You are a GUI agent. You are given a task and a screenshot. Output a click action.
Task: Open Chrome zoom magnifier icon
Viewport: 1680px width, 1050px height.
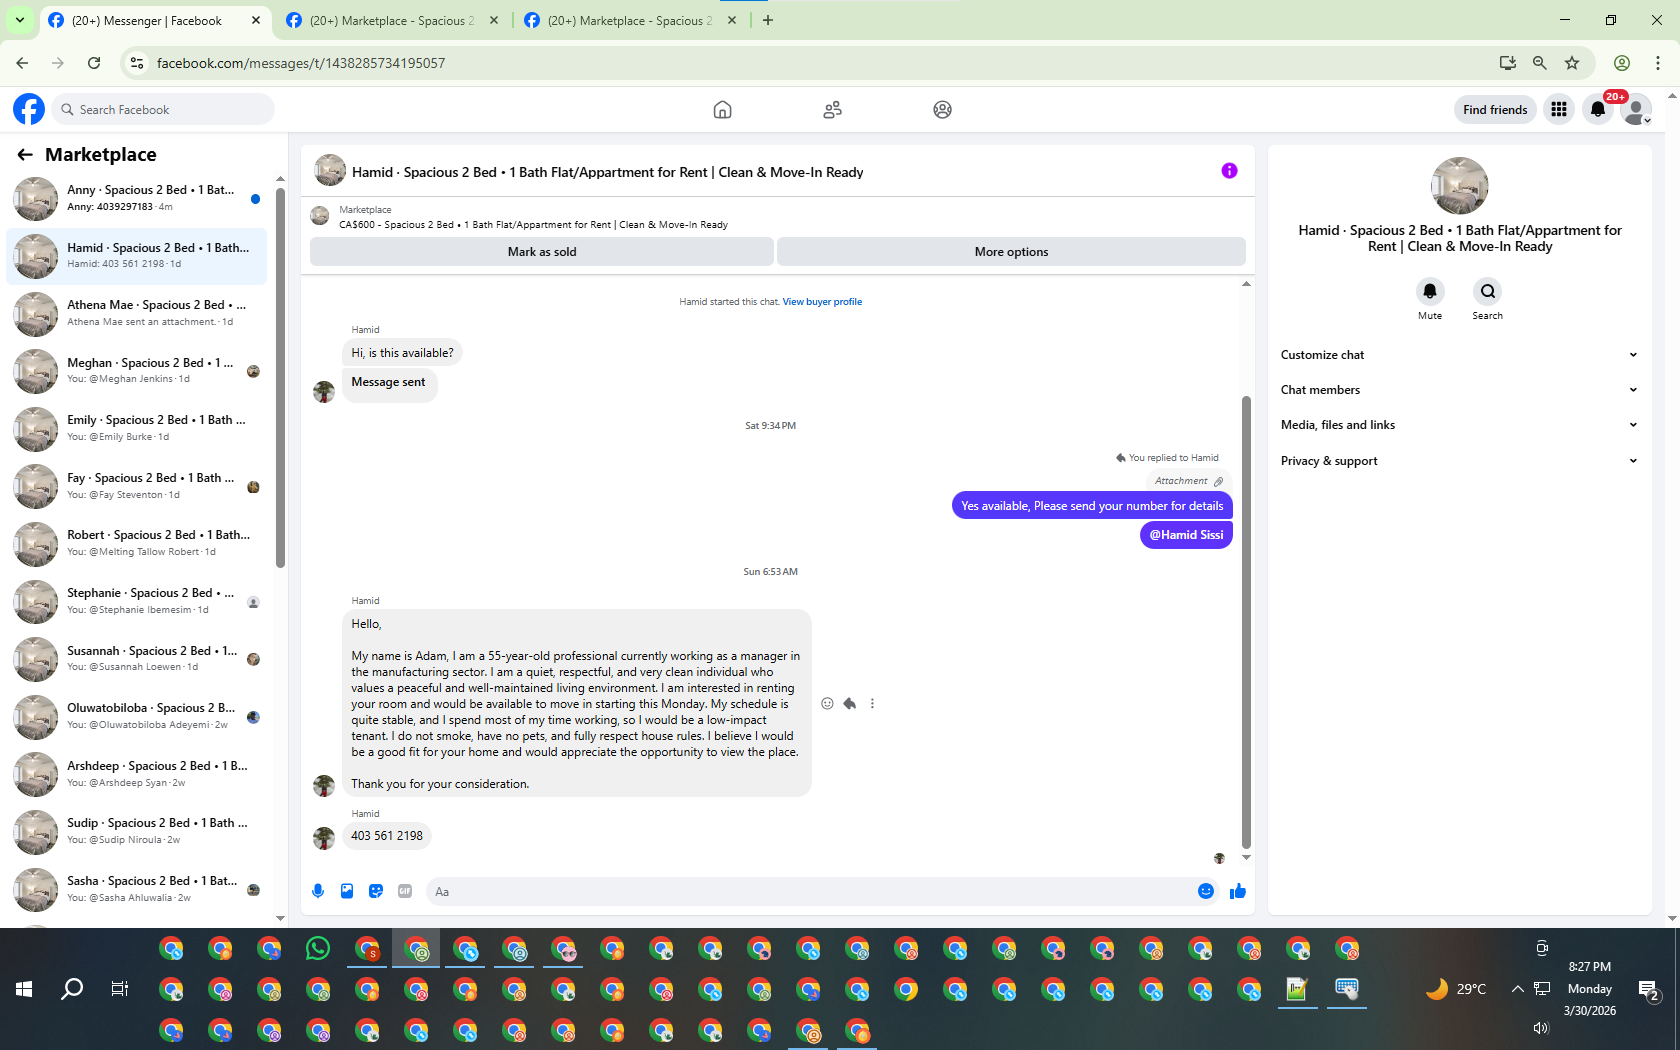click(1540, 63)
